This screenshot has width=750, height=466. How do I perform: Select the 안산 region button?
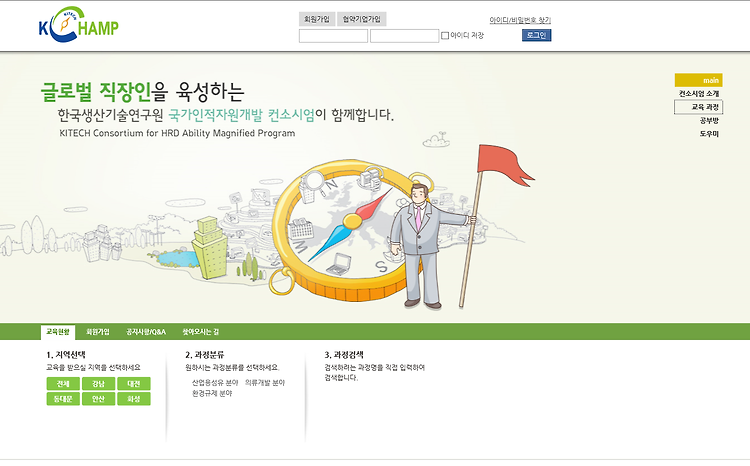point(99,399)
